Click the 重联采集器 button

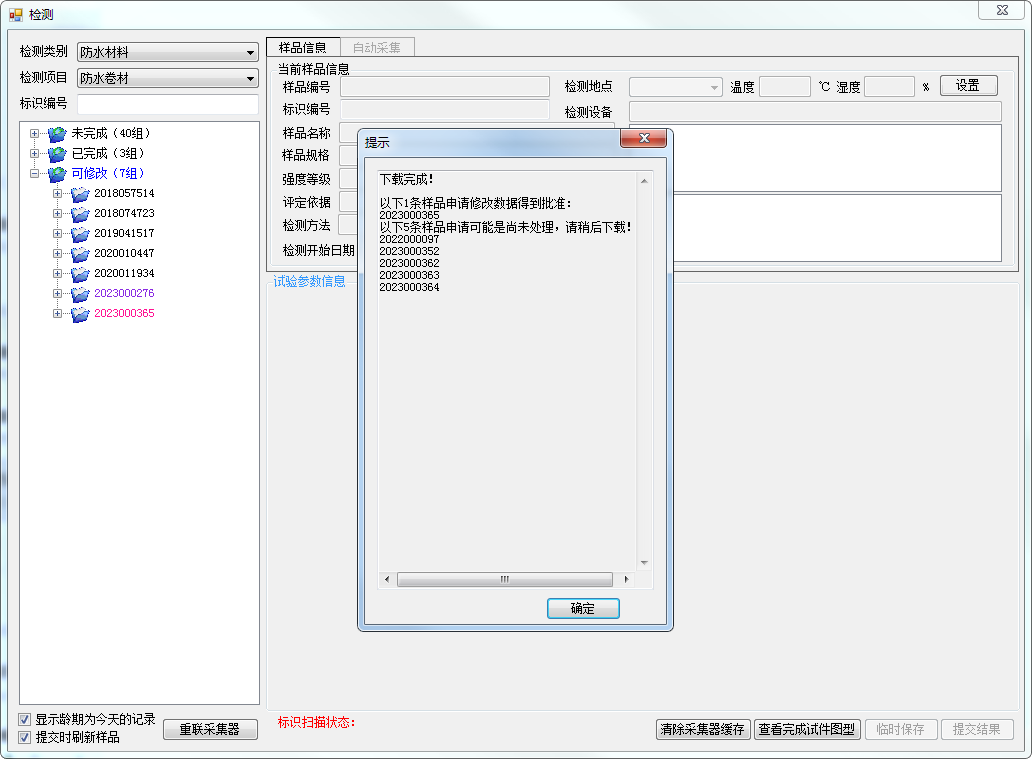click(x=210, y=729)
